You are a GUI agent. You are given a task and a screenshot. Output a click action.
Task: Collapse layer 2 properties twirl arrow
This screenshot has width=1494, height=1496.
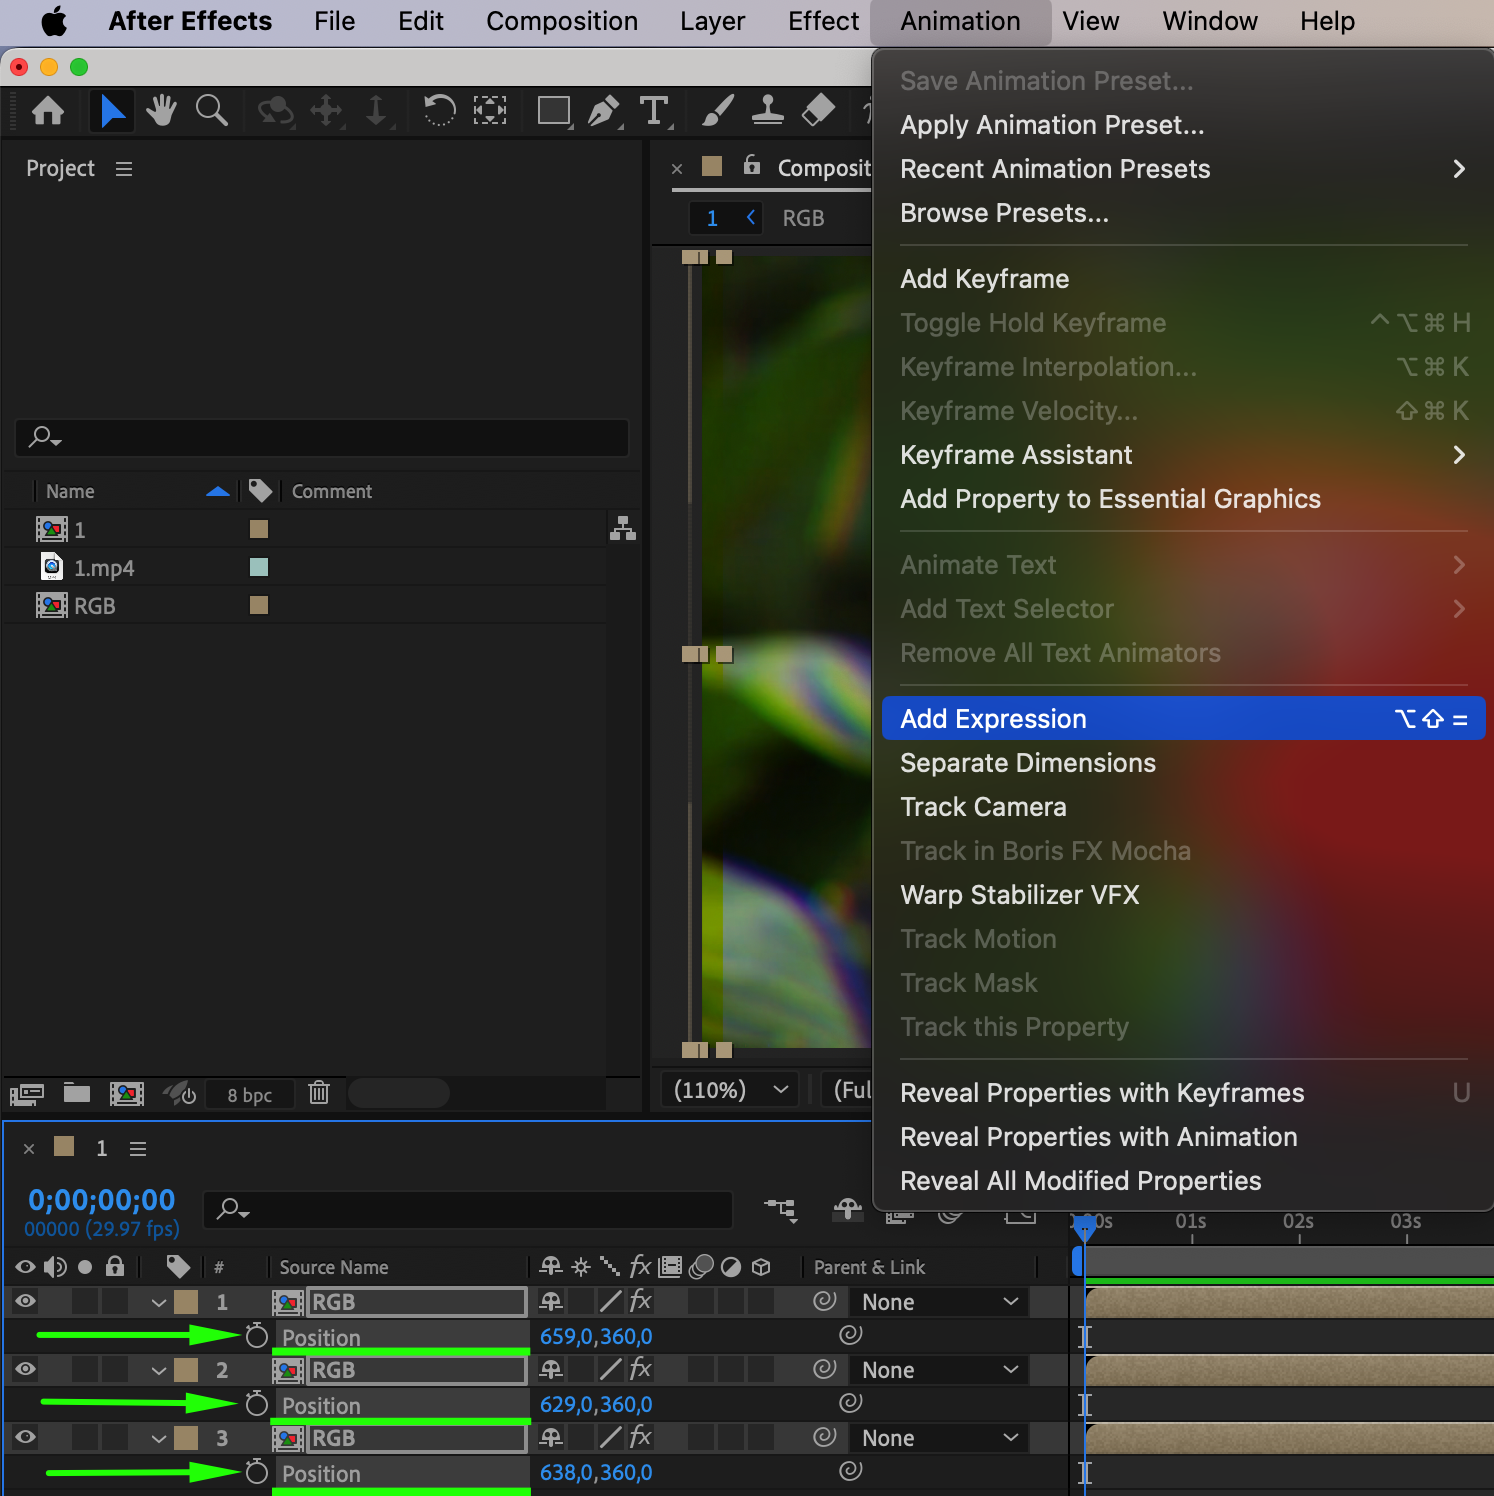tap(159, 1370)
